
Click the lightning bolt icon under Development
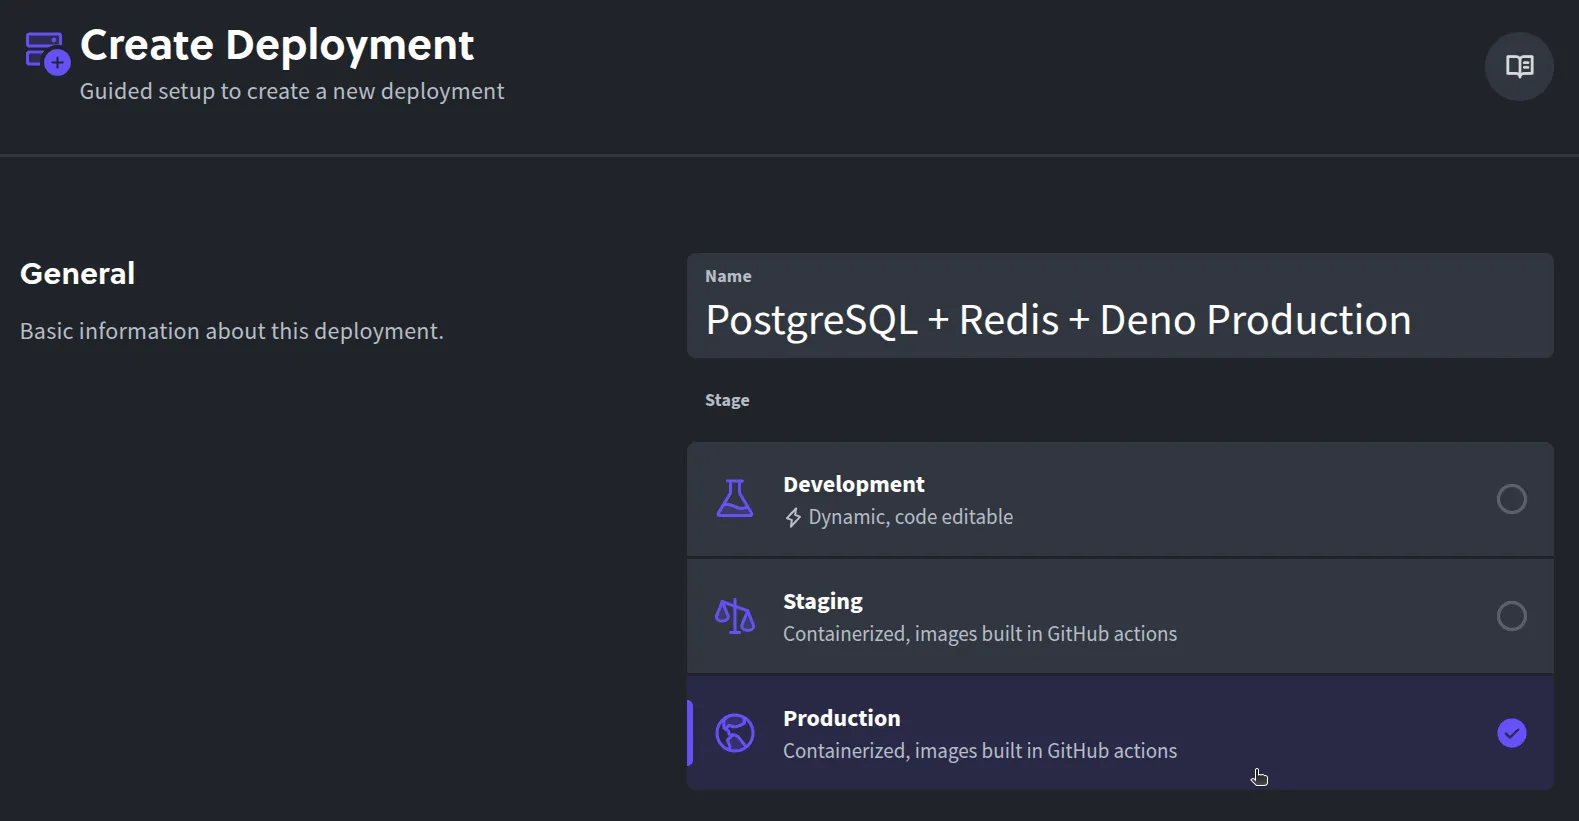click(x=793, y=518)
